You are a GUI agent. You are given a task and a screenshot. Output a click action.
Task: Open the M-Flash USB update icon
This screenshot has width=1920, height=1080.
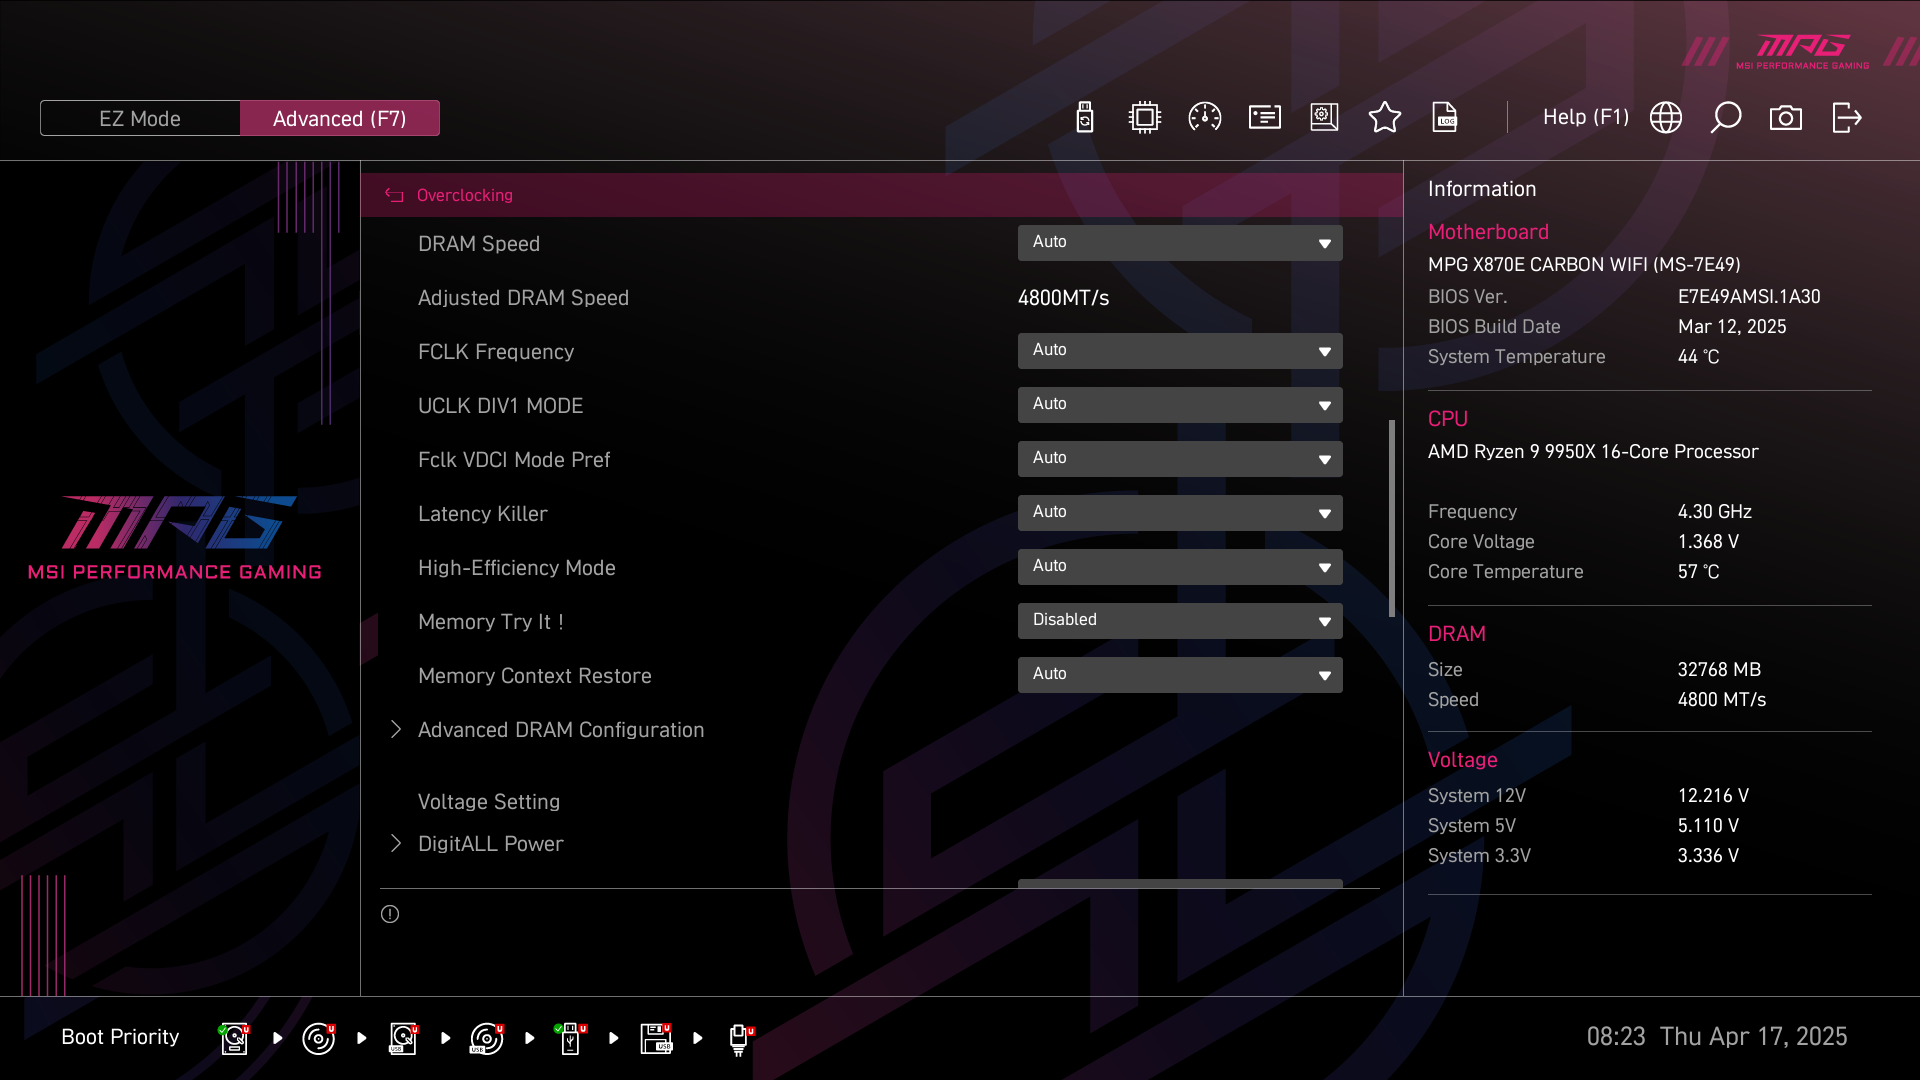pos(1084,118)
